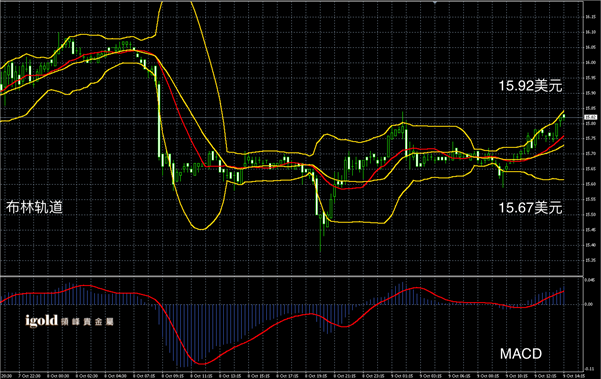Screen dimensions: 601x379
Task: Click the 8 Oct 09:15 time axis label
Action: coord(172,376)
